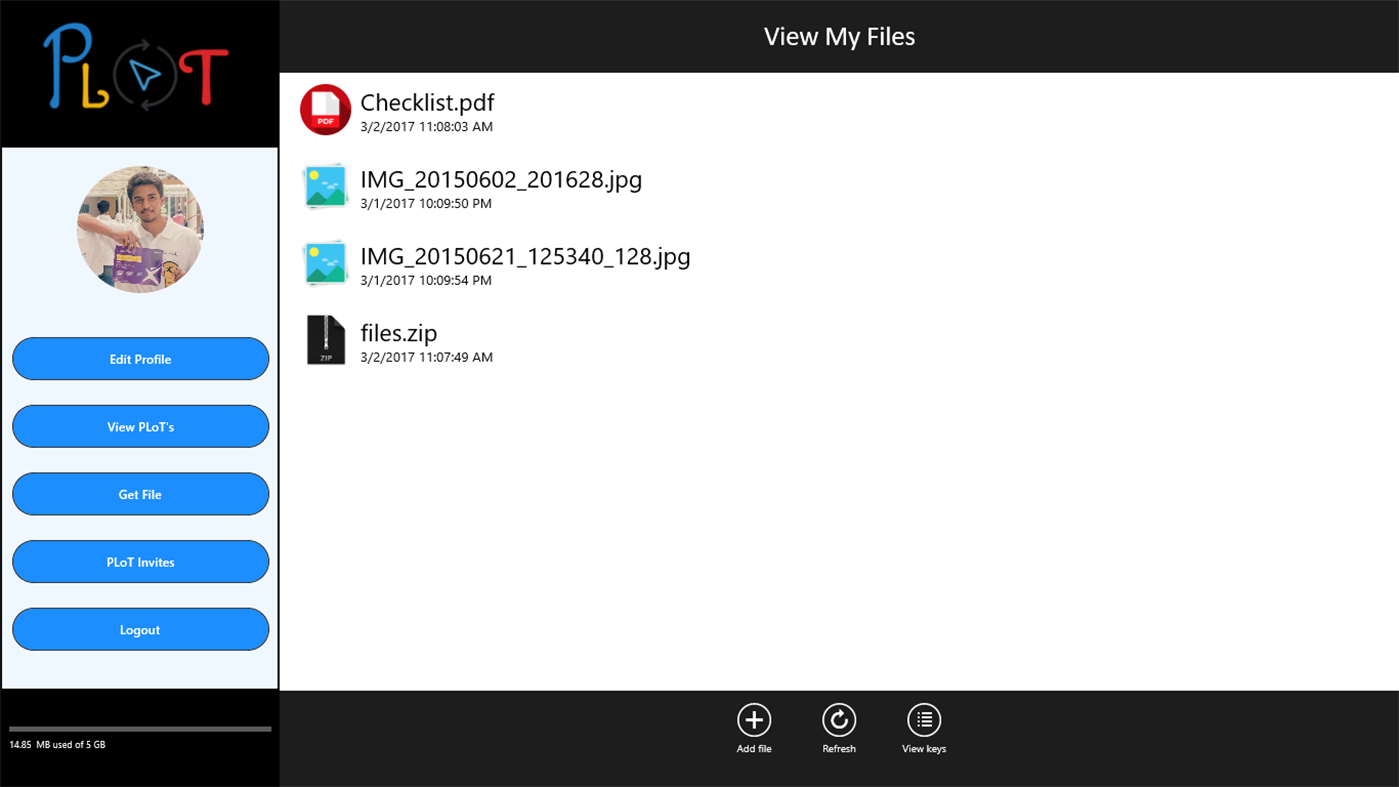Open the Edit Profile button
The width and height of the screenshot is (1399, 787).
point(140,359)
